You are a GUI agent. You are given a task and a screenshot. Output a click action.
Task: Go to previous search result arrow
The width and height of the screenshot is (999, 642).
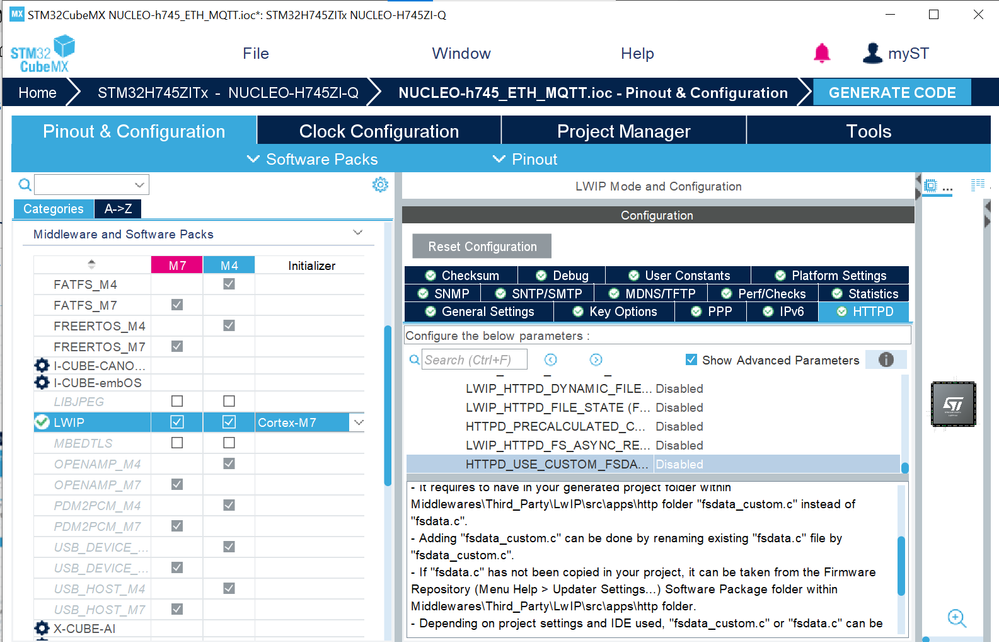tap(550, 360)
